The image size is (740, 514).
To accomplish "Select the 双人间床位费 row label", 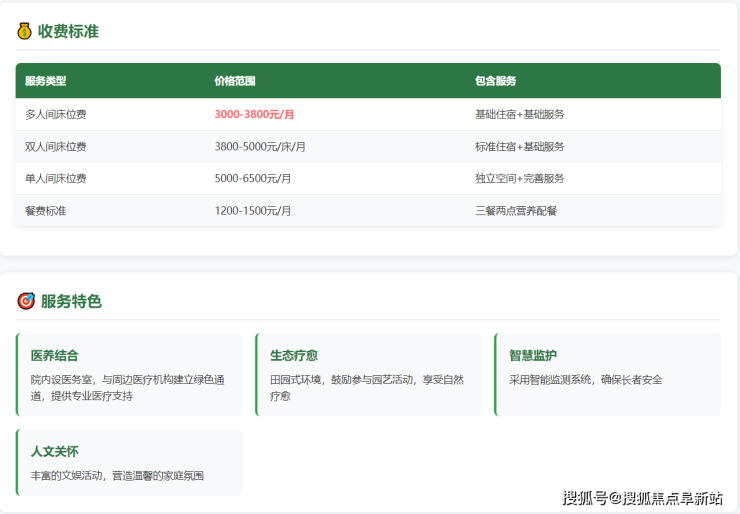I will coord(56,147).
